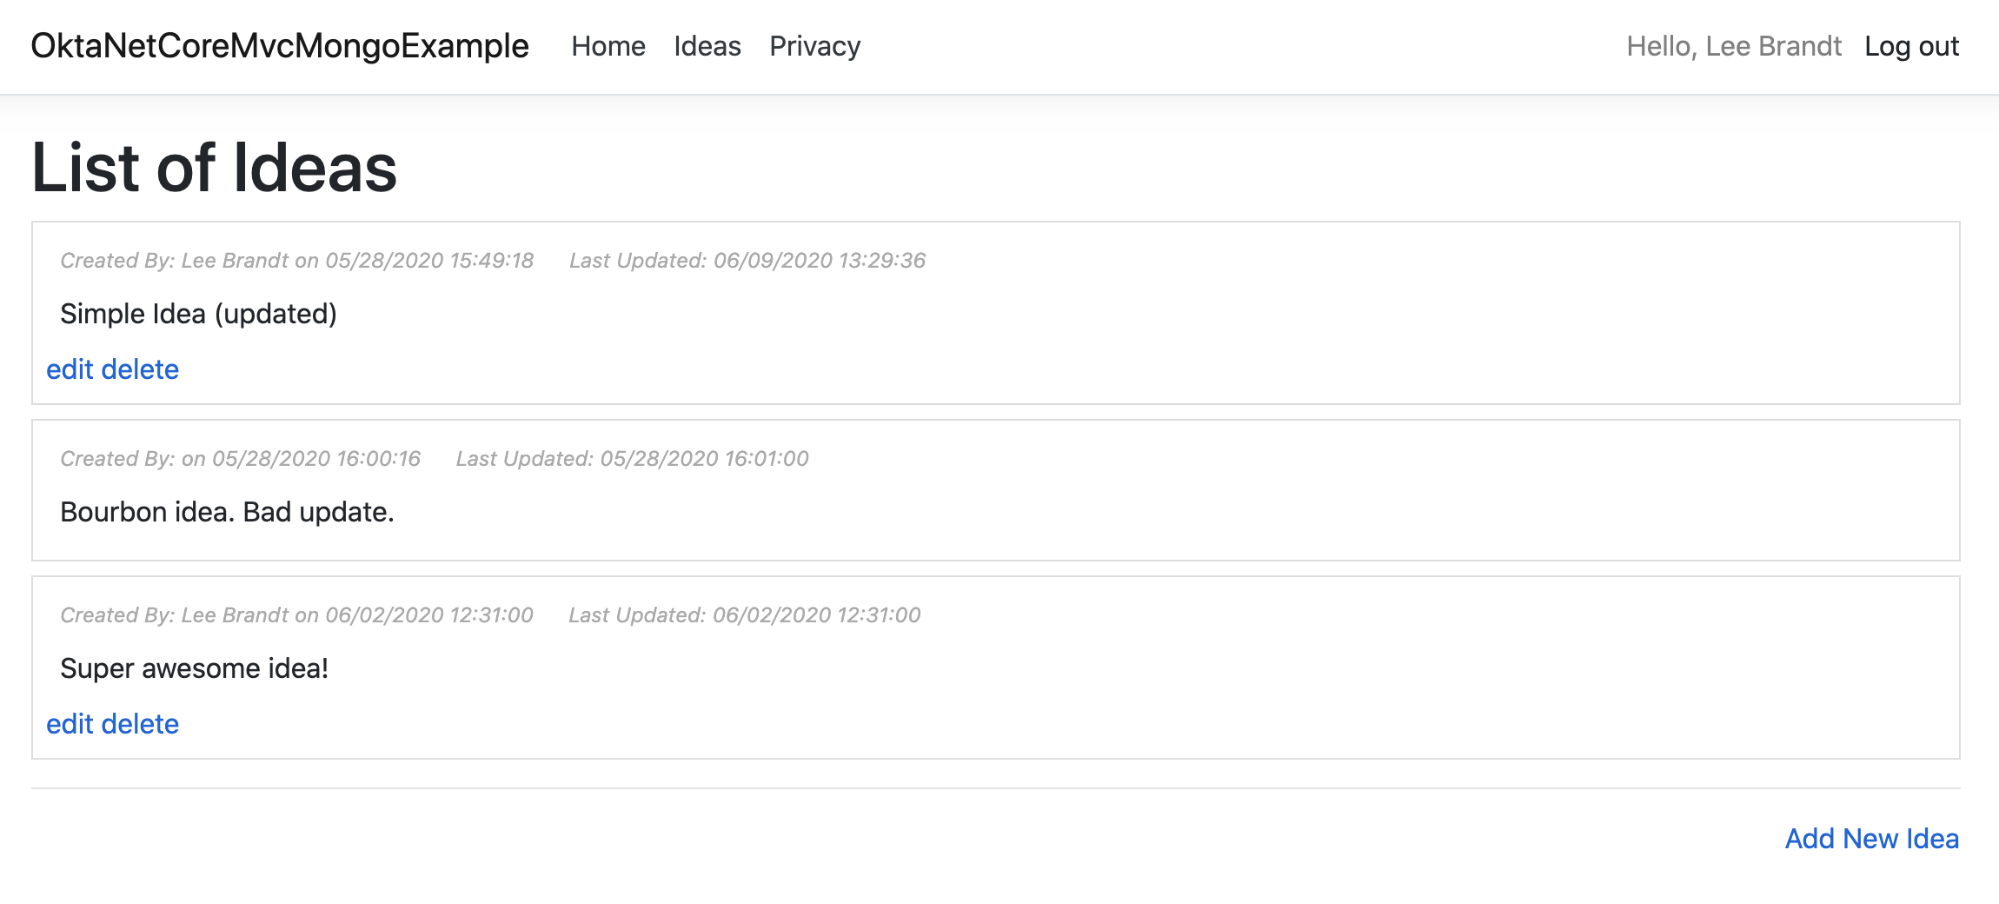The height and width of the screenshot is (904, 1999).
Task: Open the OktaNetCoreMvcMongoExample brand link
Action: [279, 46]
